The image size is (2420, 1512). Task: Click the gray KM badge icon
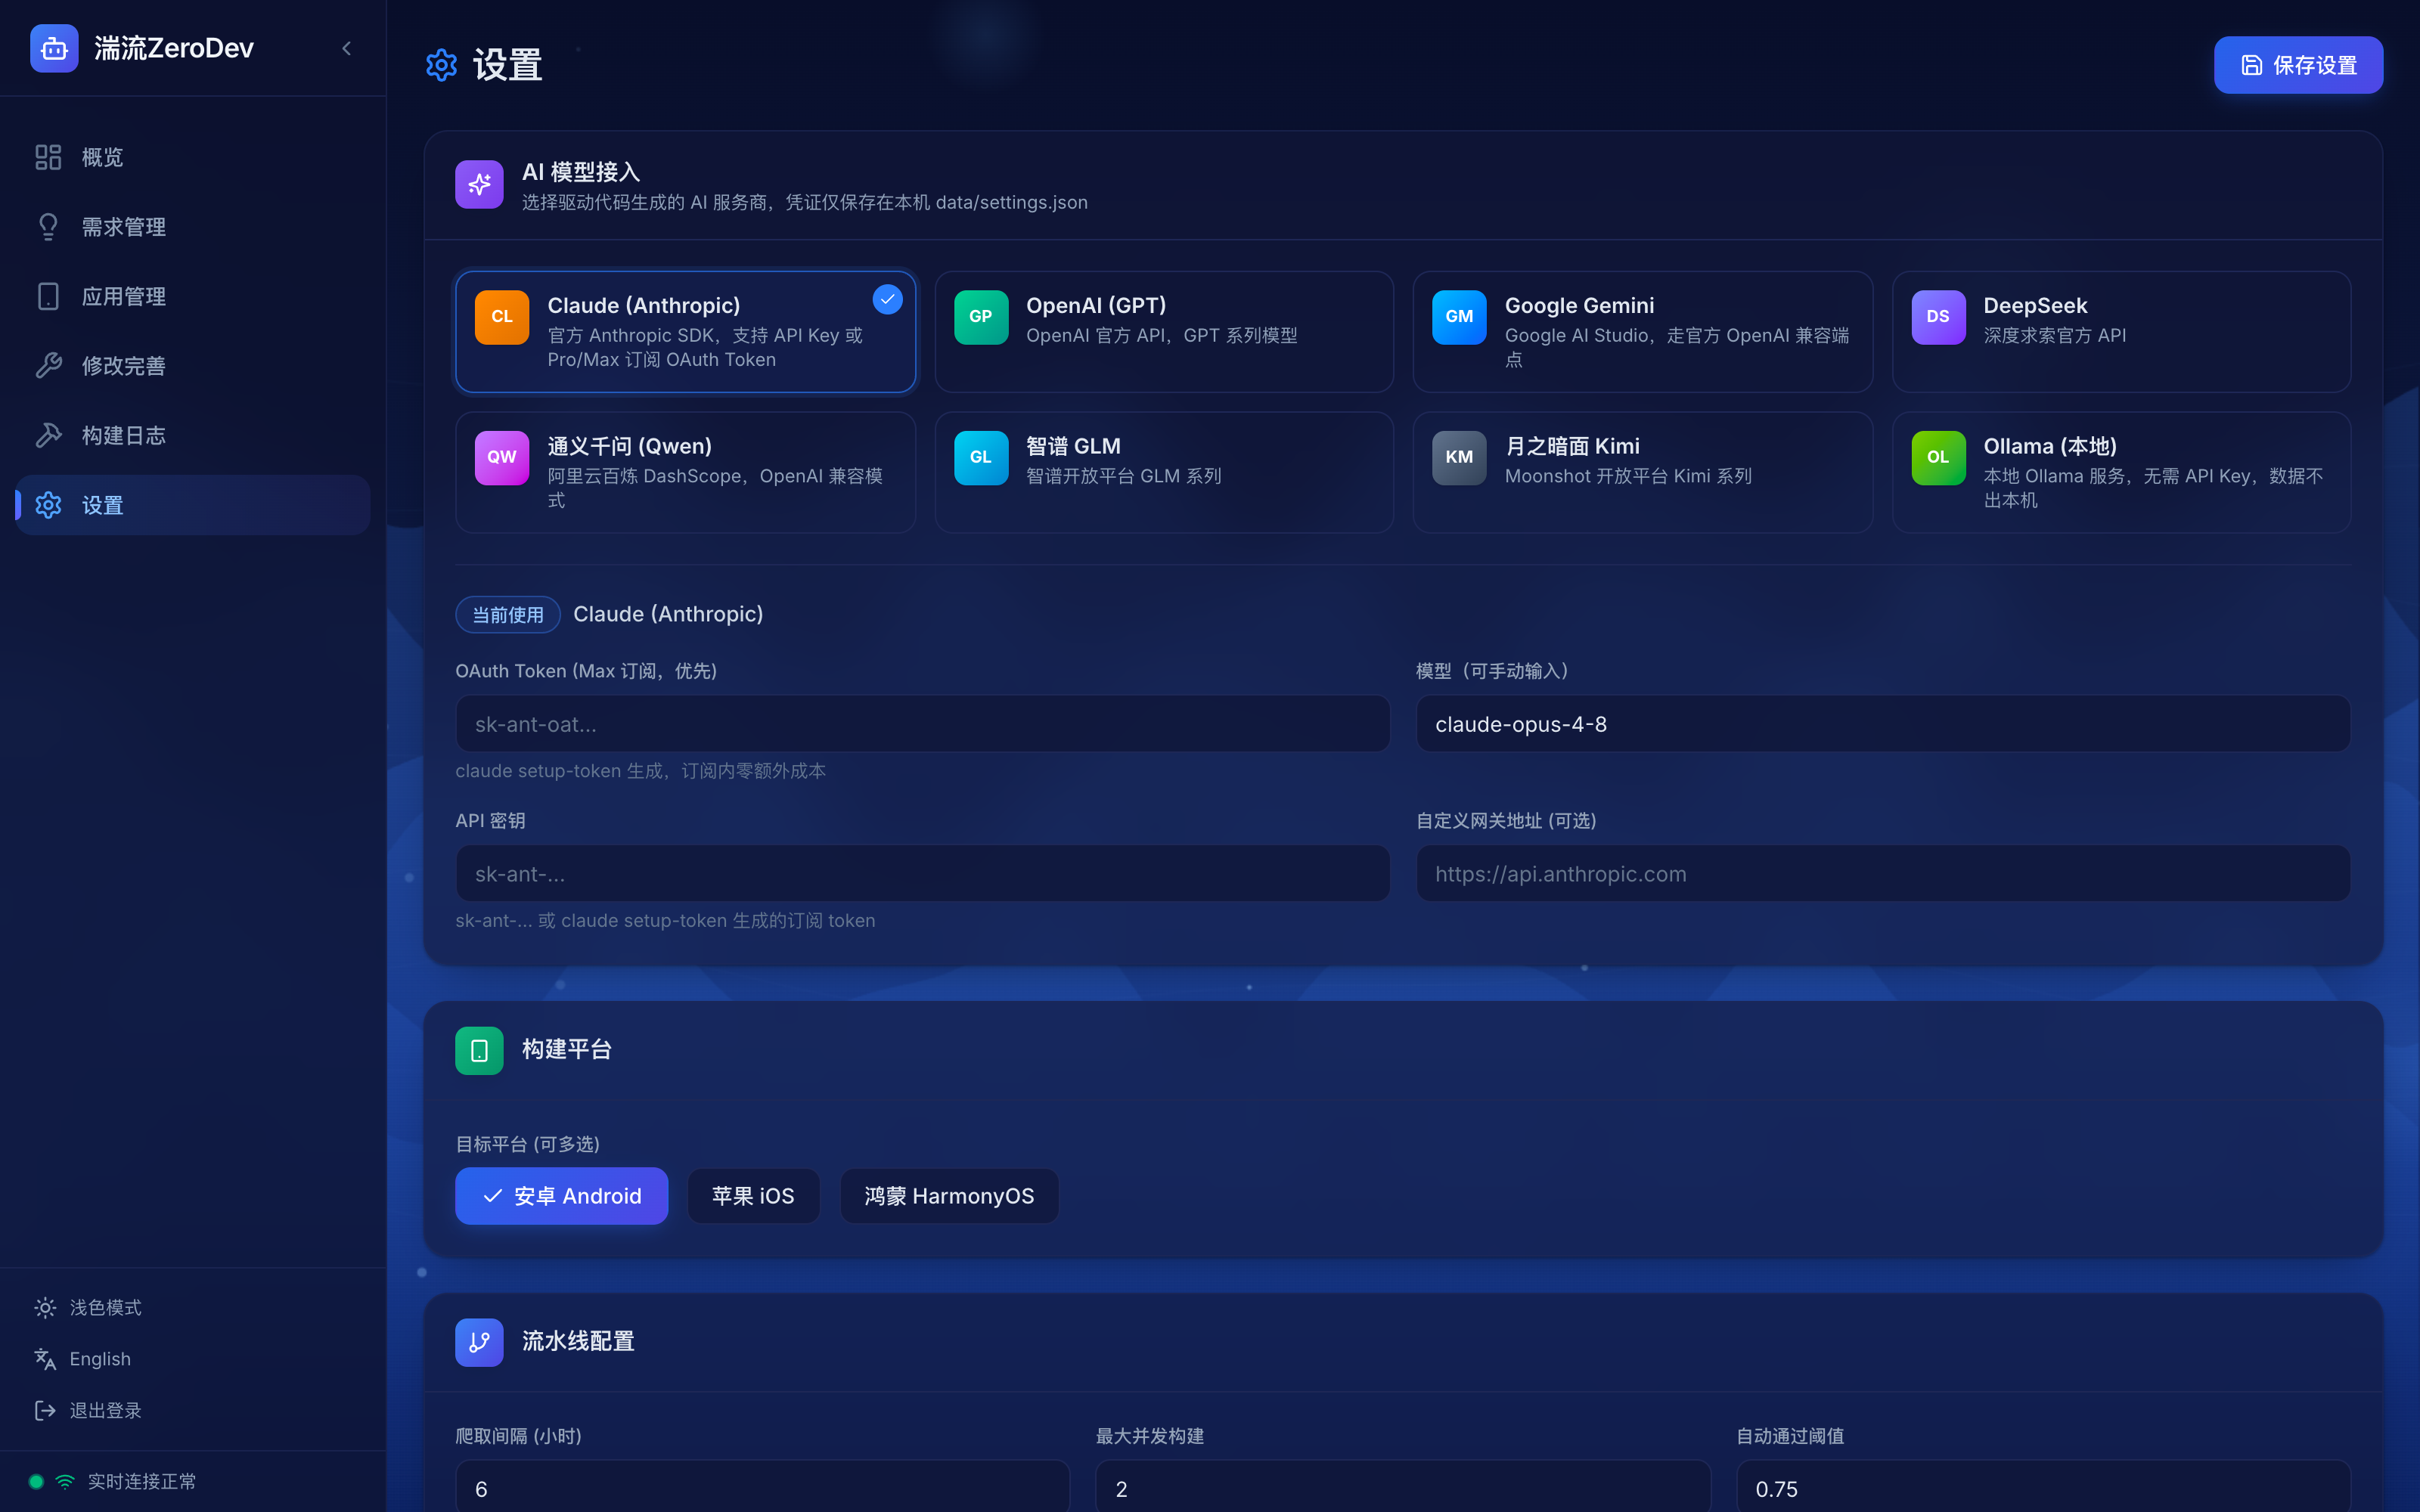1459,458
